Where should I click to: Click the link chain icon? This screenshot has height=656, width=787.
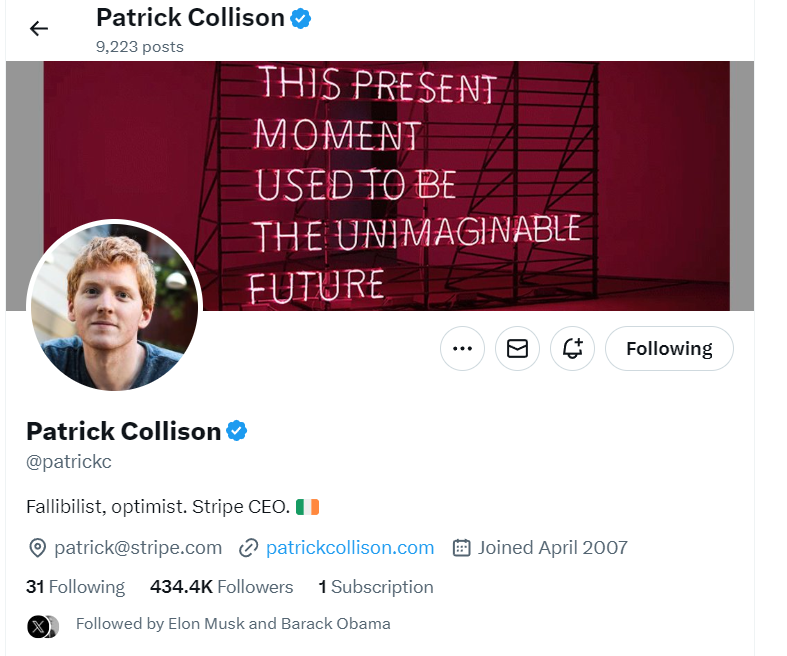click(249, 547)
